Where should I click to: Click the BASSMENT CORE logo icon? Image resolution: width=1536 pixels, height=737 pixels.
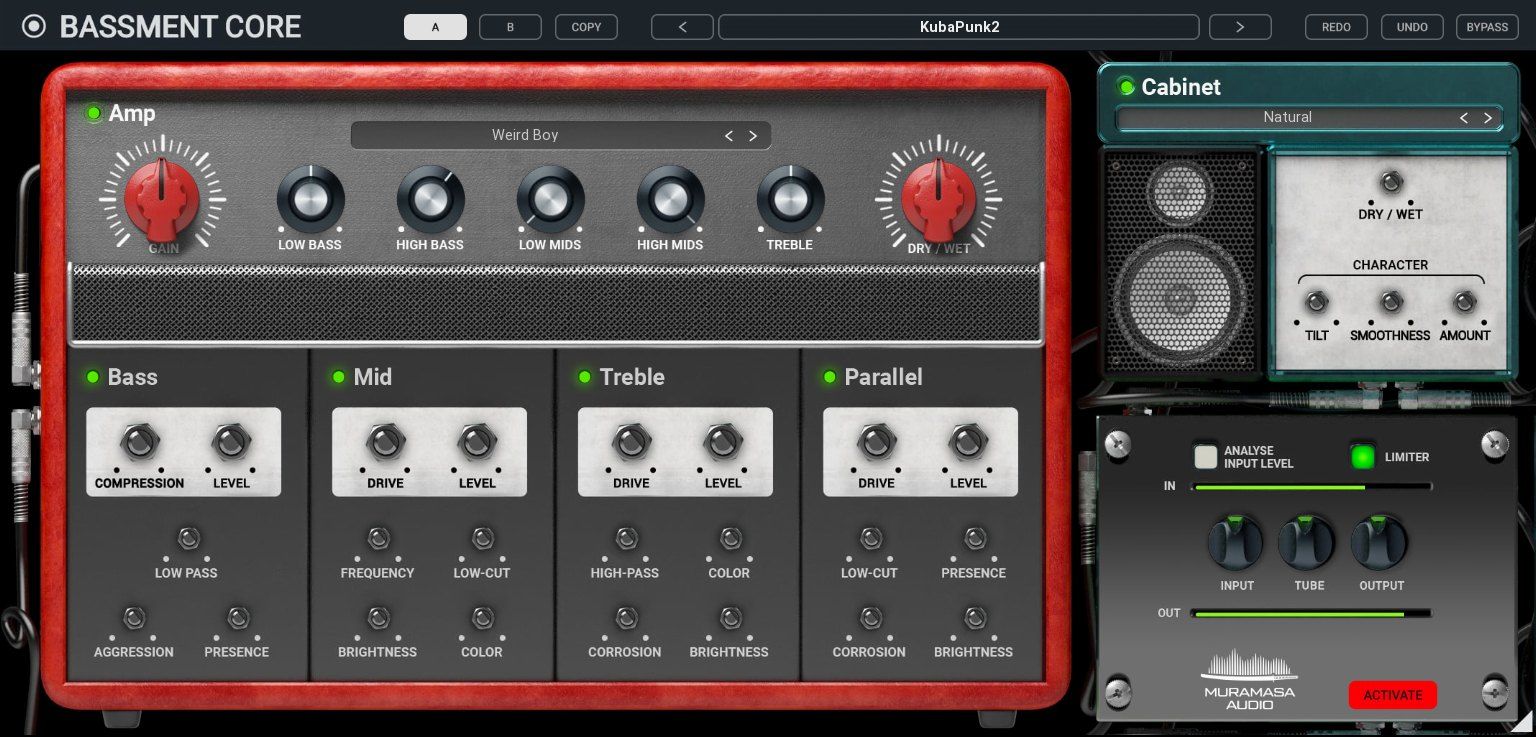click(x=34, y=26)
